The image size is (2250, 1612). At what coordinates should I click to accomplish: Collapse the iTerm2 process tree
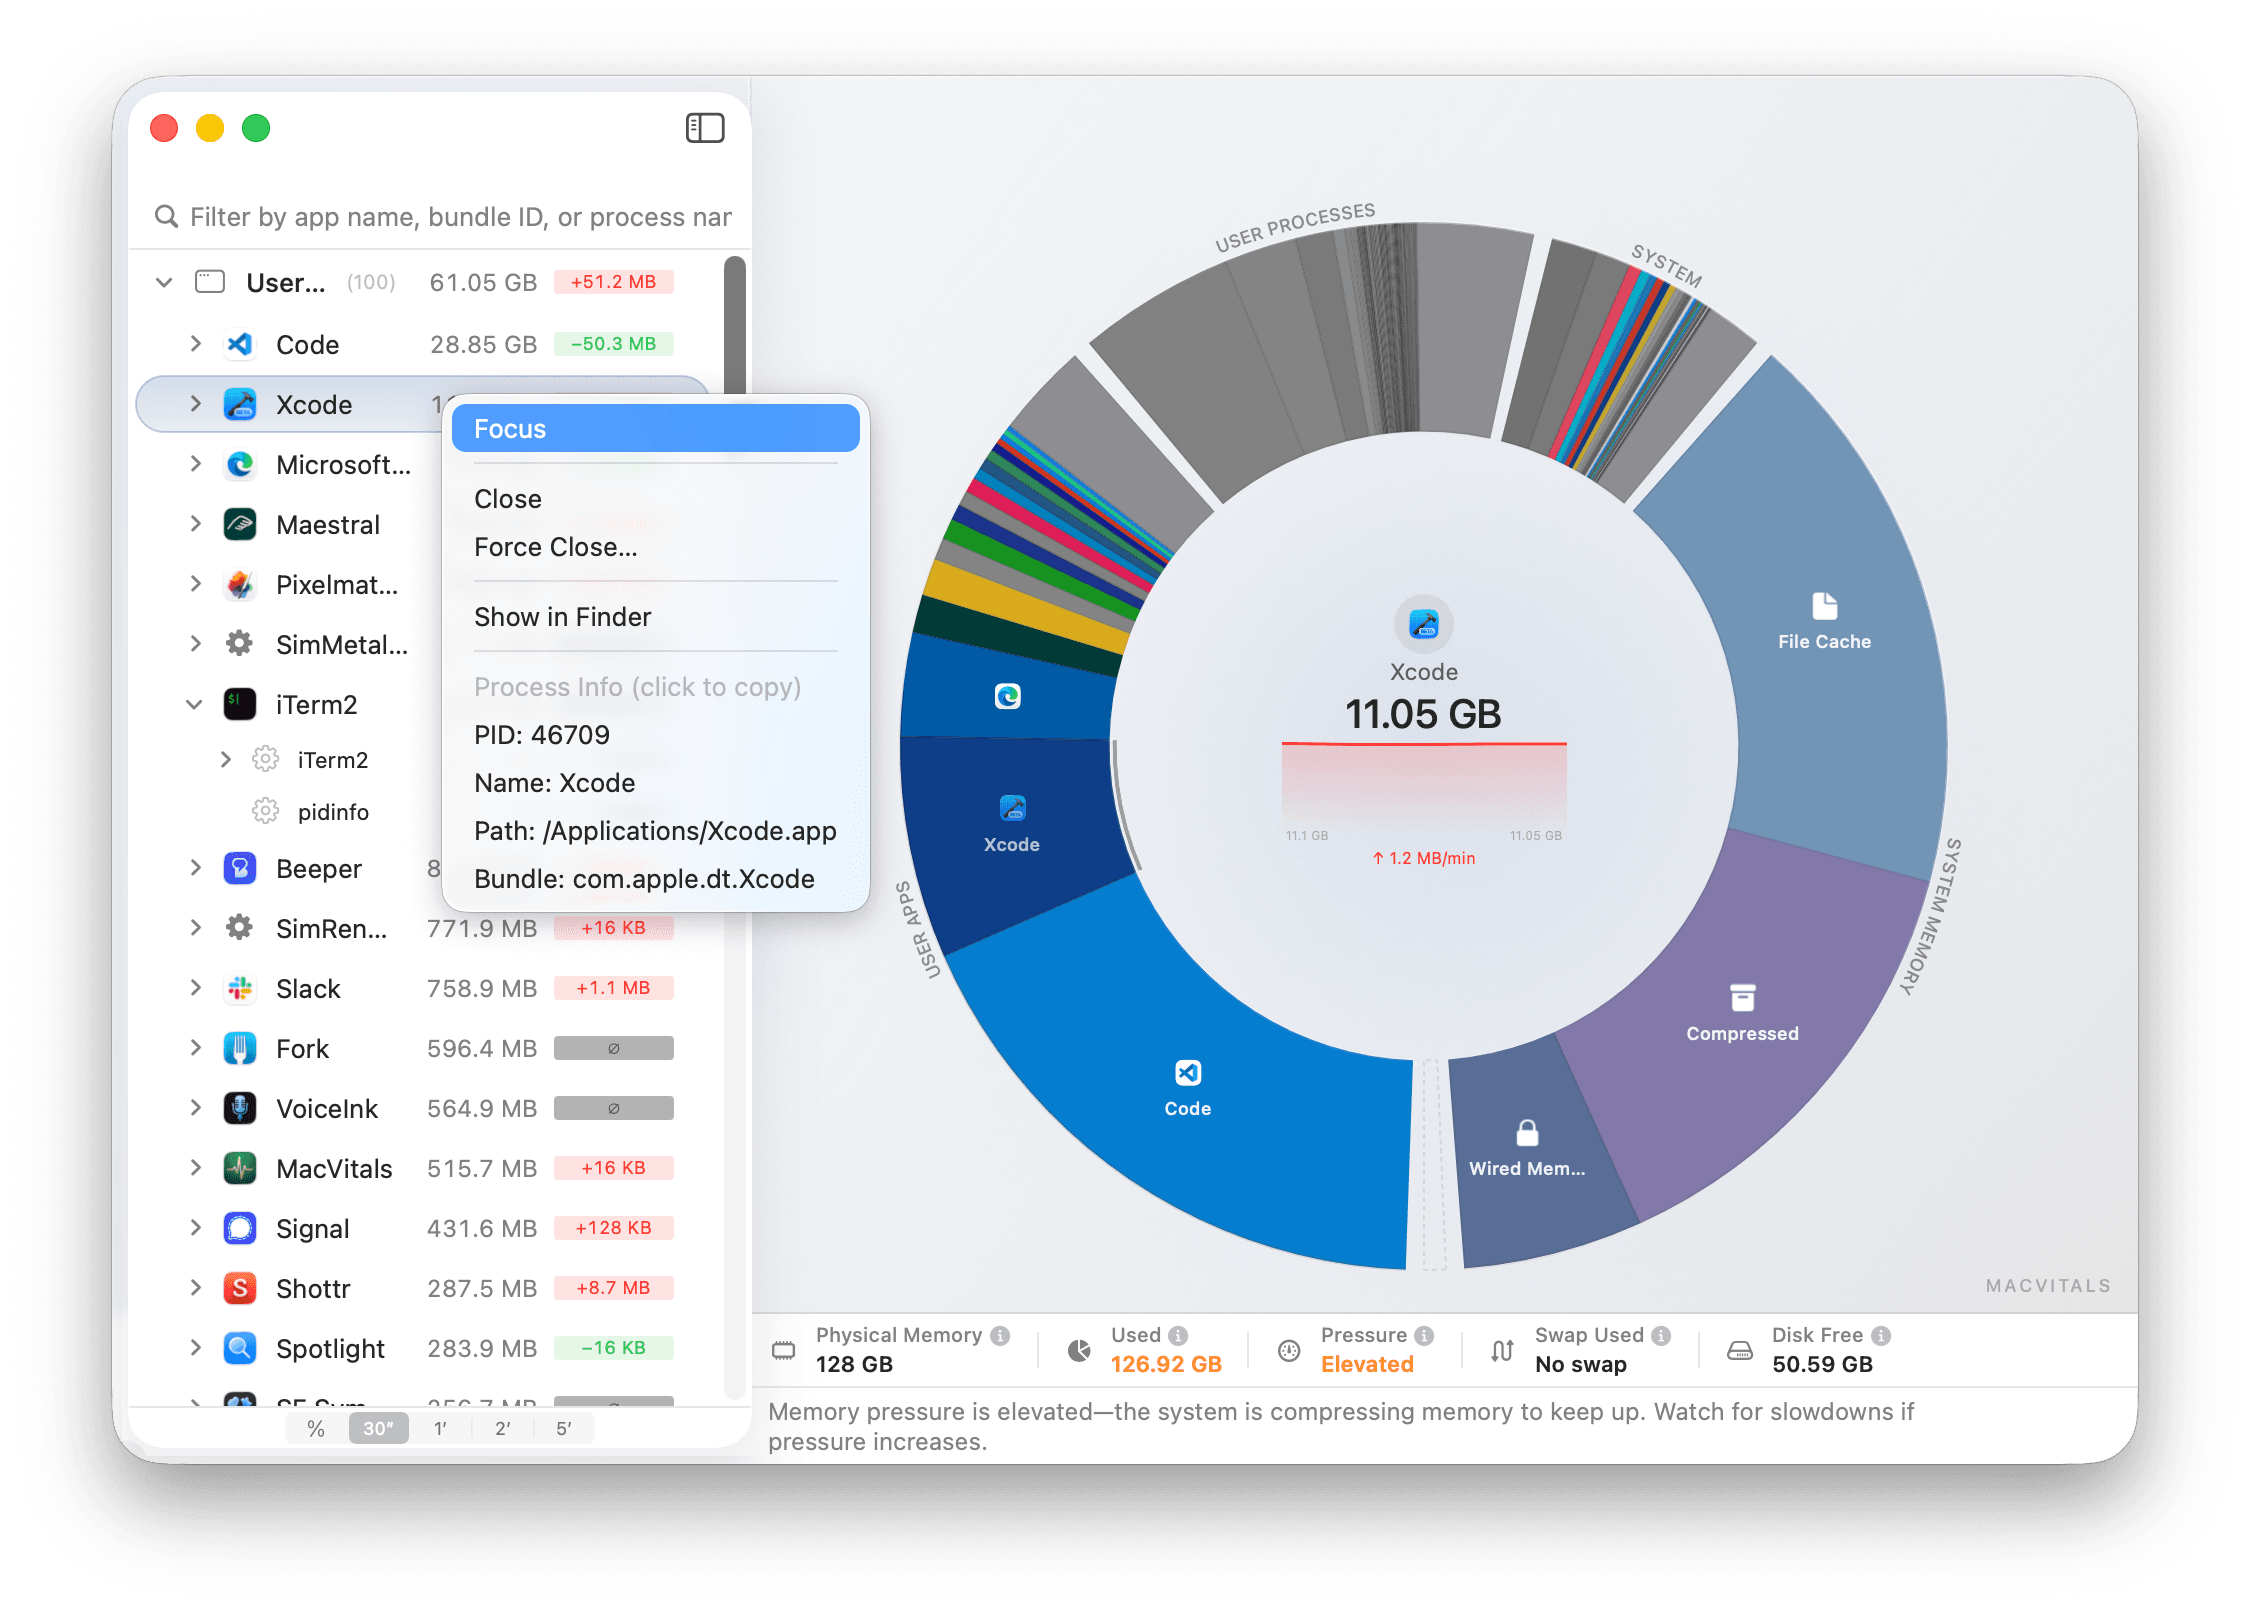194,705
